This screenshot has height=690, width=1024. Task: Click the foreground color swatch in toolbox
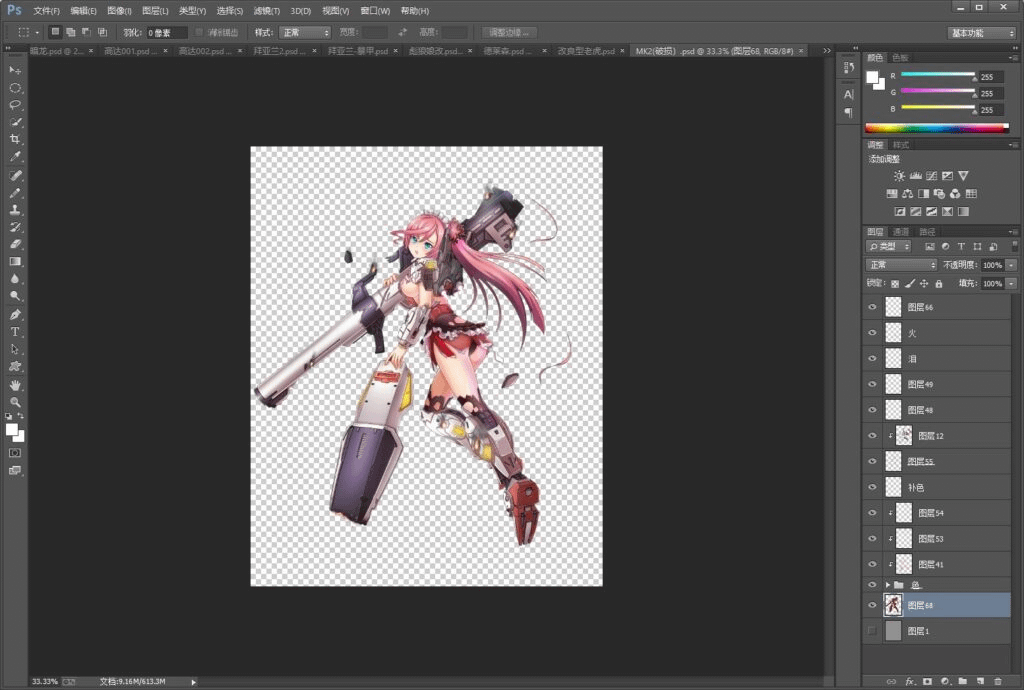pyautogui.click(x=11, y=430)
